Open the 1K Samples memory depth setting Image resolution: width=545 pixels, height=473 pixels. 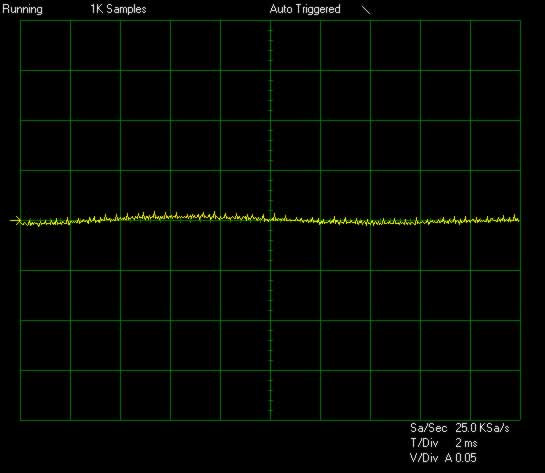point(119,9)
